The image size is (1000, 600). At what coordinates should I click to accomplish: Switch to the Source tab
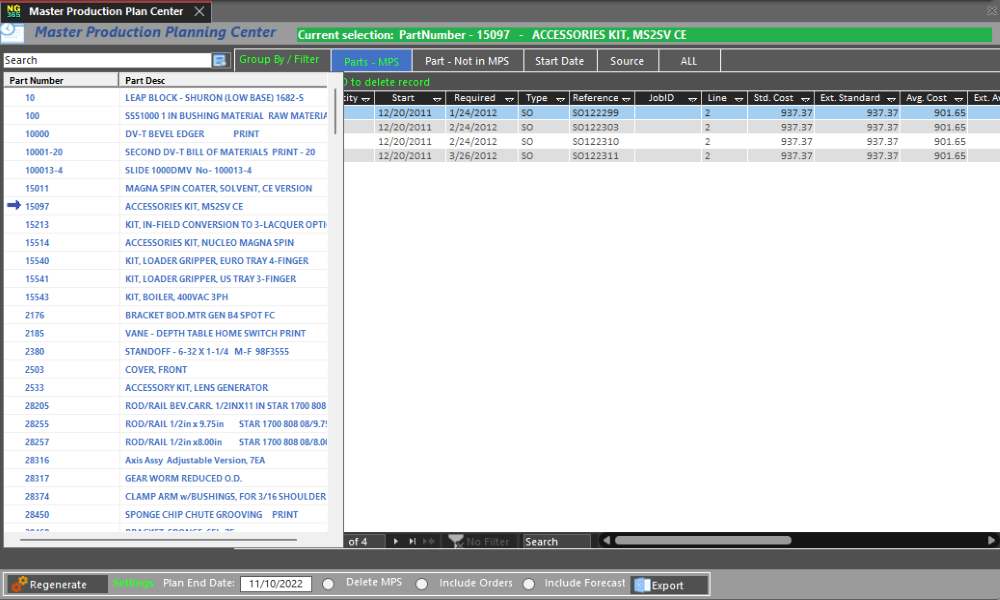pos(627,61)
